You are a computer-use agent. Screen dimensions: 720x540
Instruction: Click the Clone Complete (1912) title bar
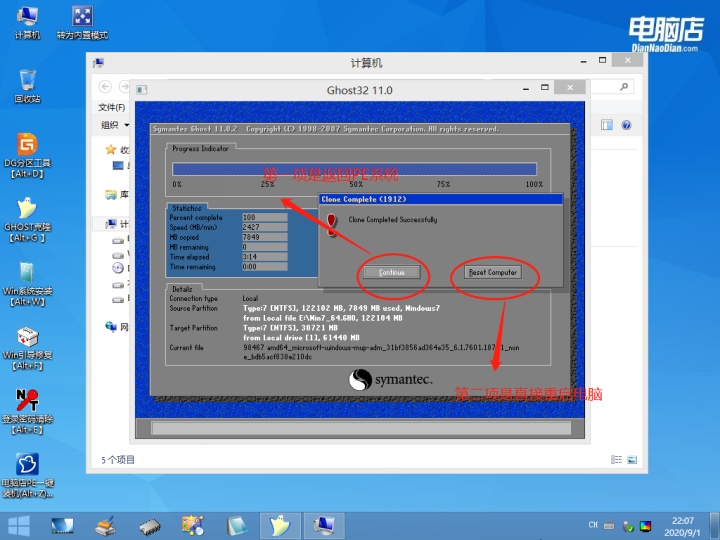pyautogui.click(x=440, y=199)
